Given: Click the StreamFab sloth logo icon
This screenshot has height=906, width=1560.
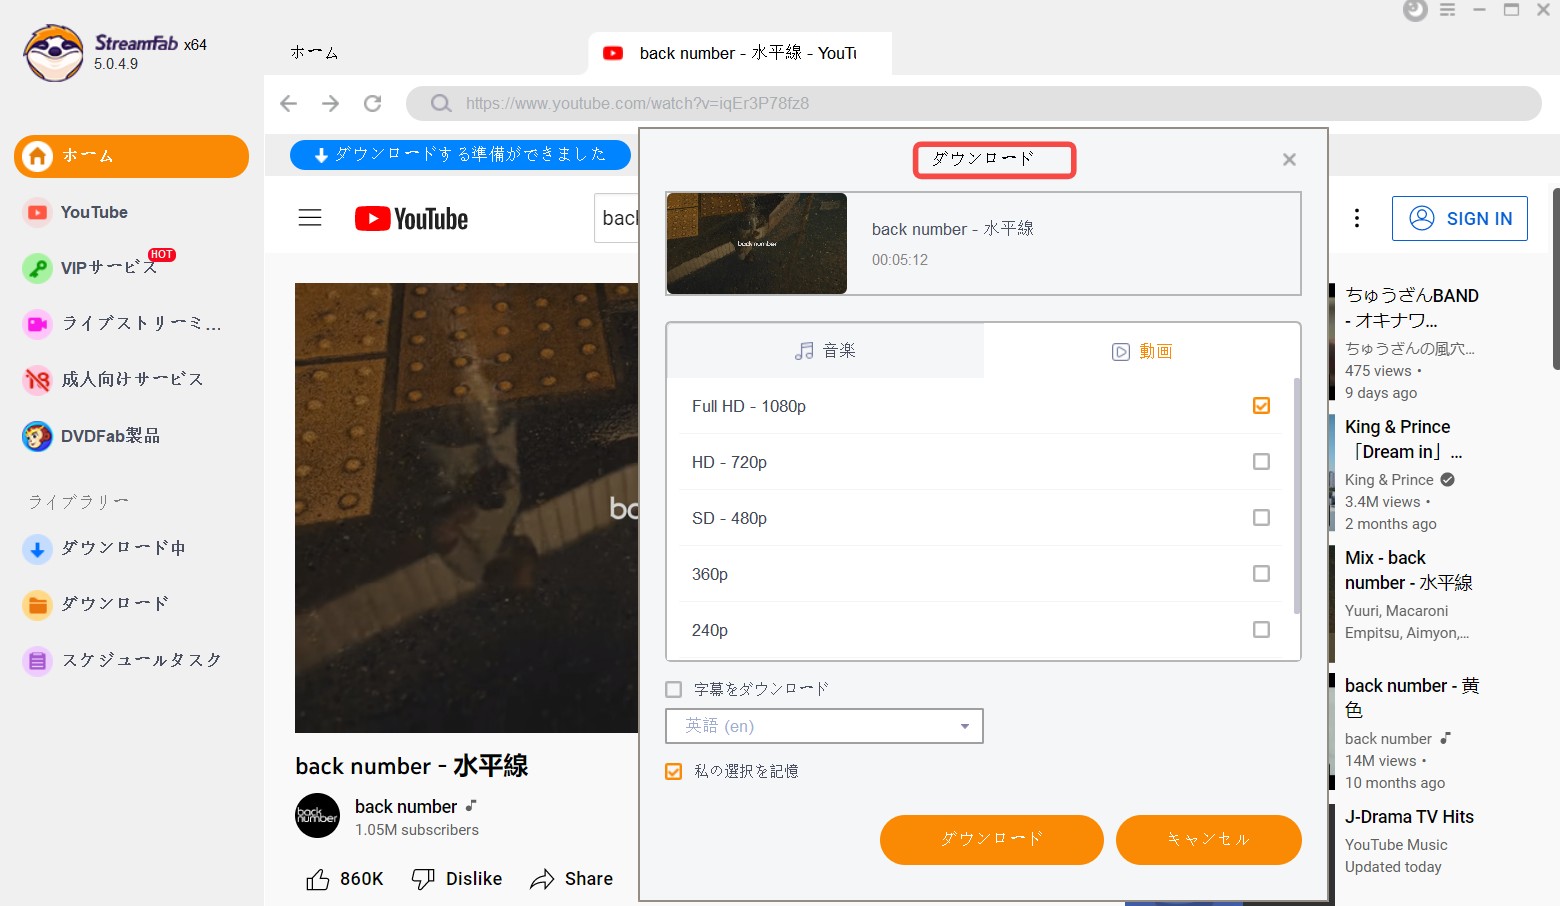Looking at the screenshot, I should pyautogui.click(x=54, y=53).
